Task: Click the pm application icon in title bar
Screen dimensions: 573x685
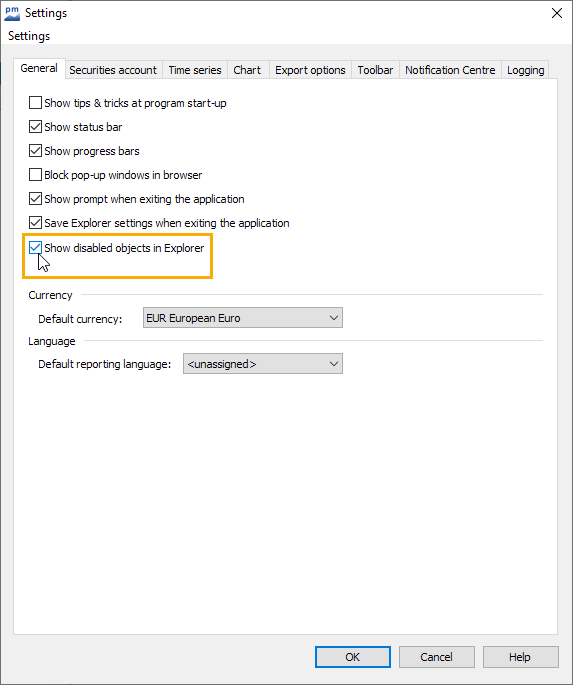Action: (x=12, y=13)
